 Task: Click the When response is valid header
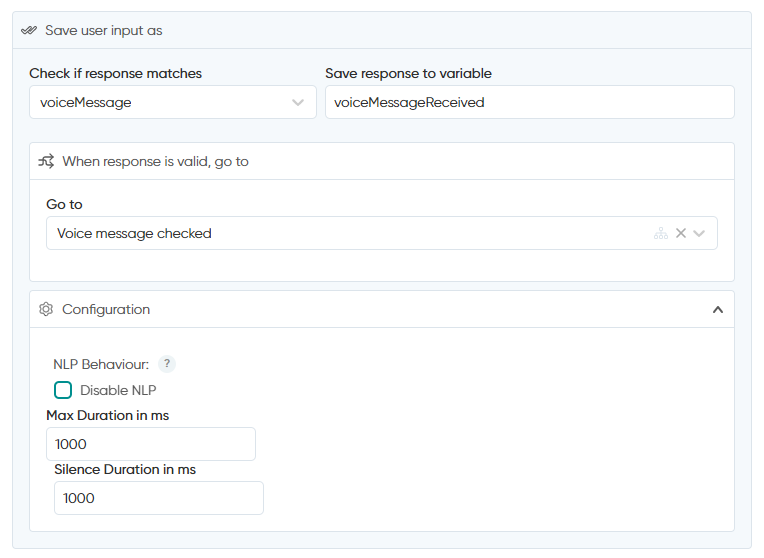point(155,161)
